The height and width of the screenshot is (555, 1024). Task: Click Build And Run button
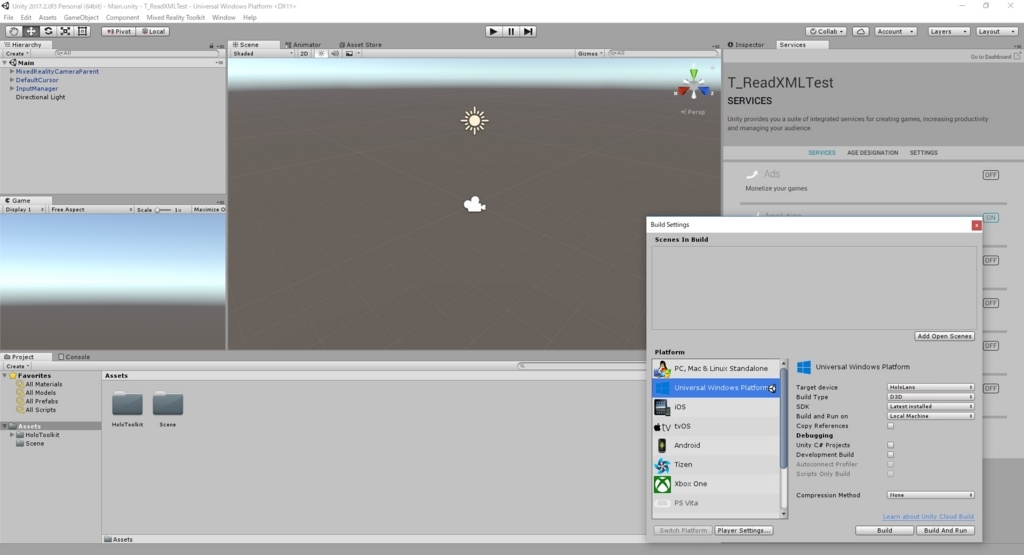945,530
